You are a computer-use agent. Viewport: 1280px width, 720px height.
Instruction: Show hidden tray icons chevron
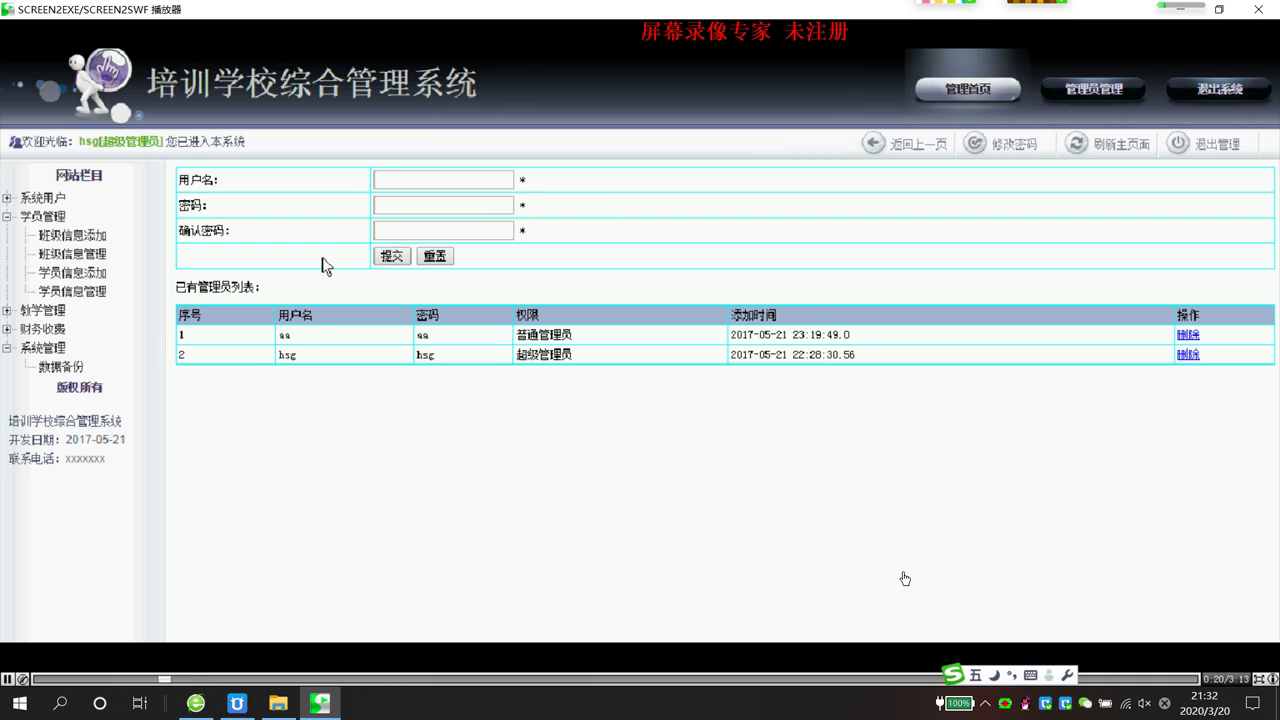coord(985,703)
